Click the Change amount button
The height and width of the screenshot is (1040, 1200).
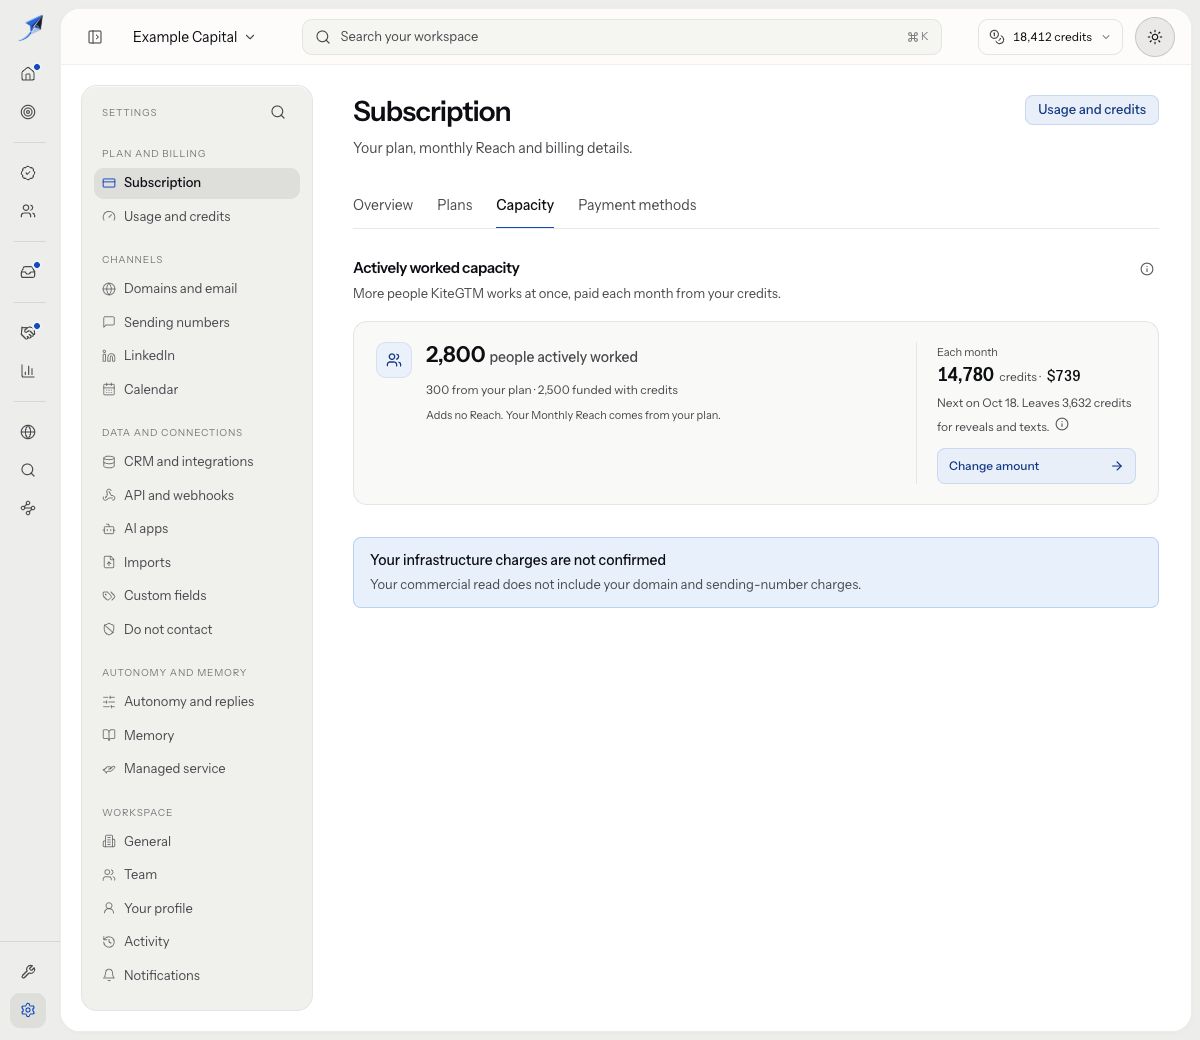click(1036, 466)
